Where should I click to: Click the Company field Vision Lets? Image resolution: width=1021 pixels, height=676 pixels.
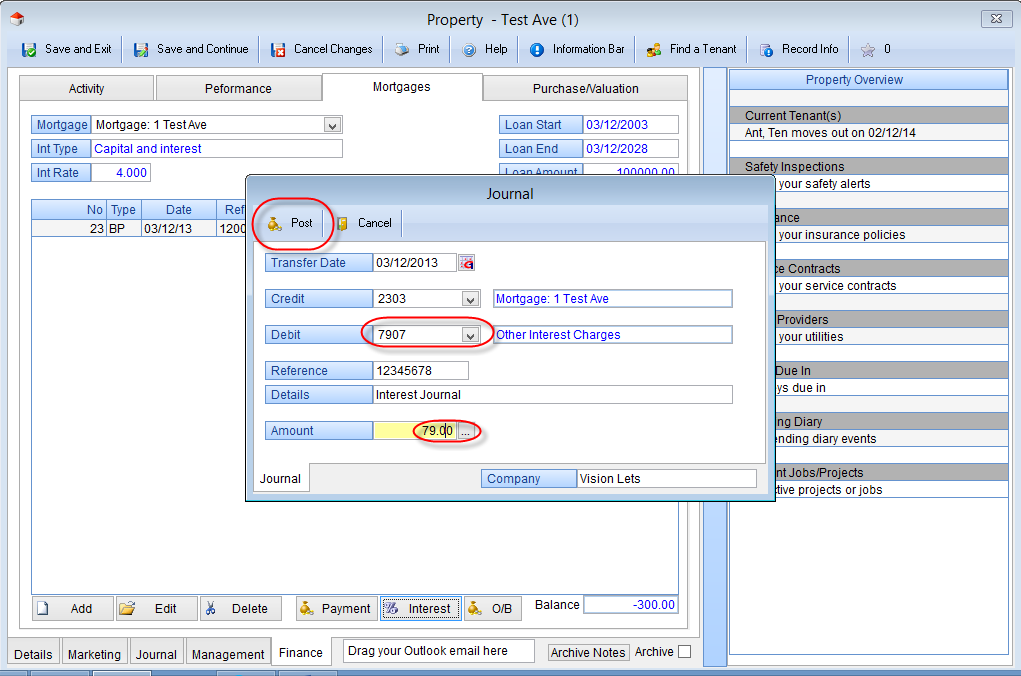coord(667,479)
